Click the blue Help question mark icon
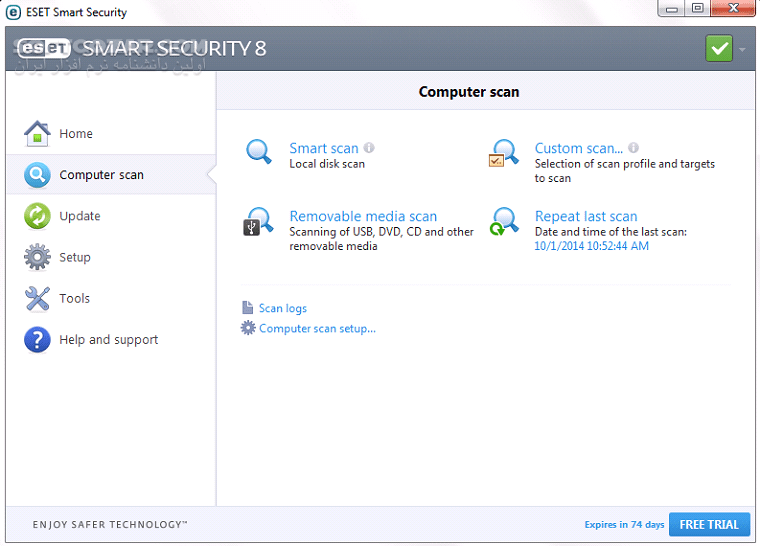 click(37, 339)
